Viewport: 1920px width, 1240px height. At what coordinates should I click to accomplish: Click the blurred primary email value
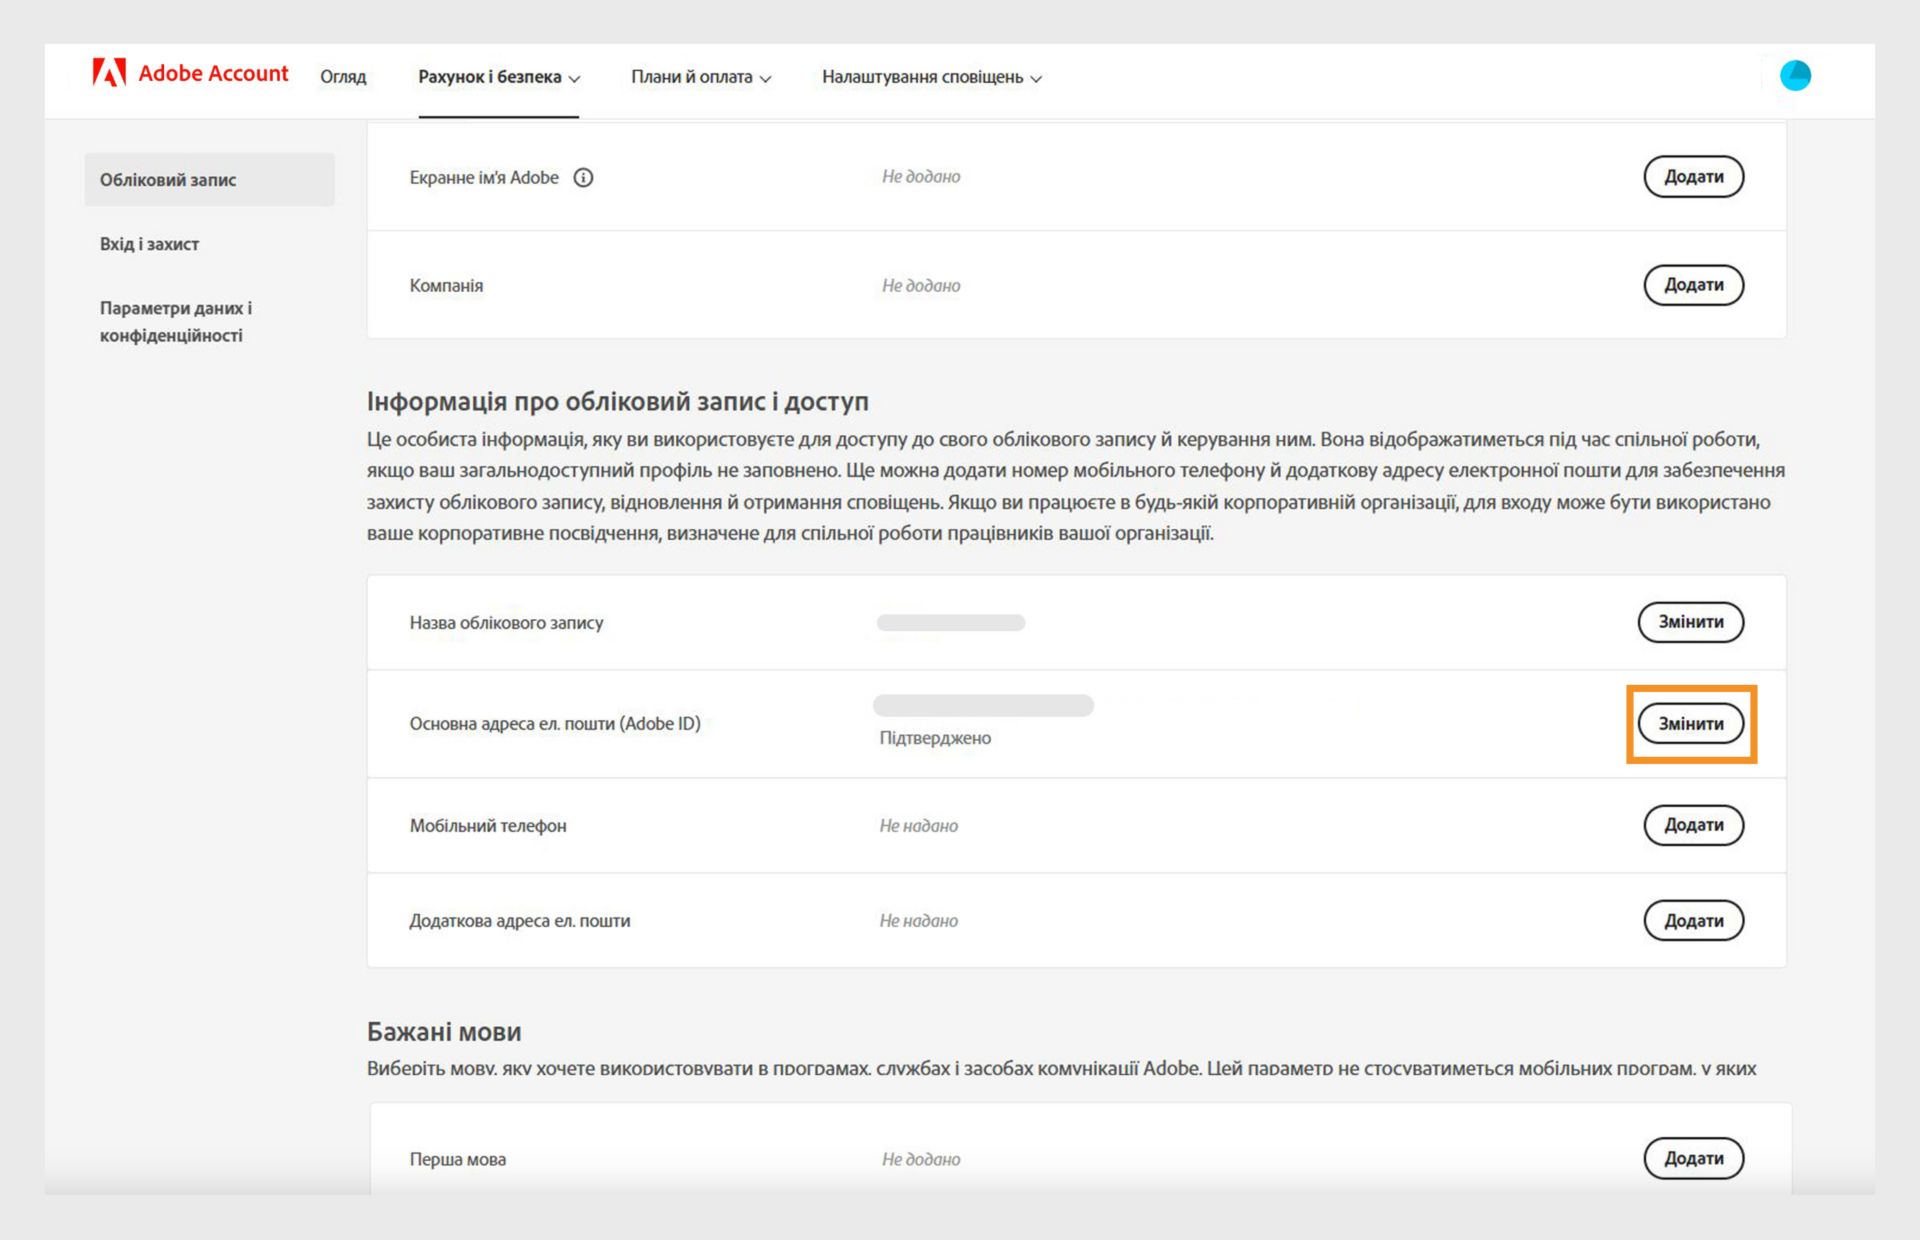983,706
